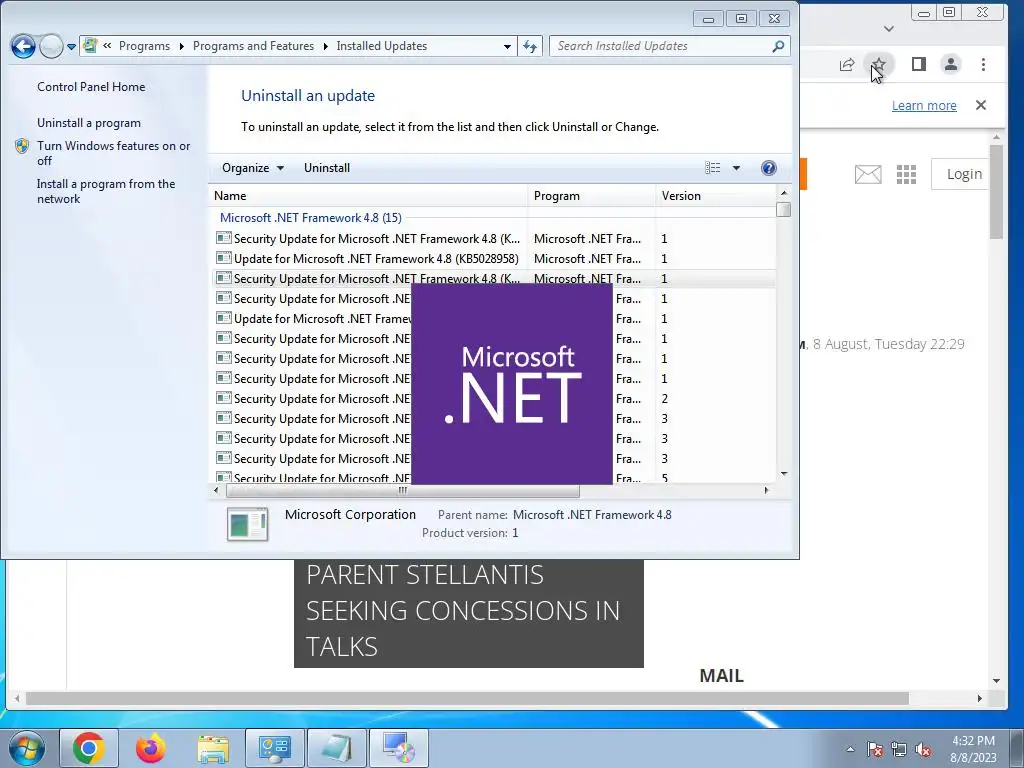1024x768 pixels.
Task: Bookmark the page with the star icon
Action: pyautogui.click(x=878, y=64)
